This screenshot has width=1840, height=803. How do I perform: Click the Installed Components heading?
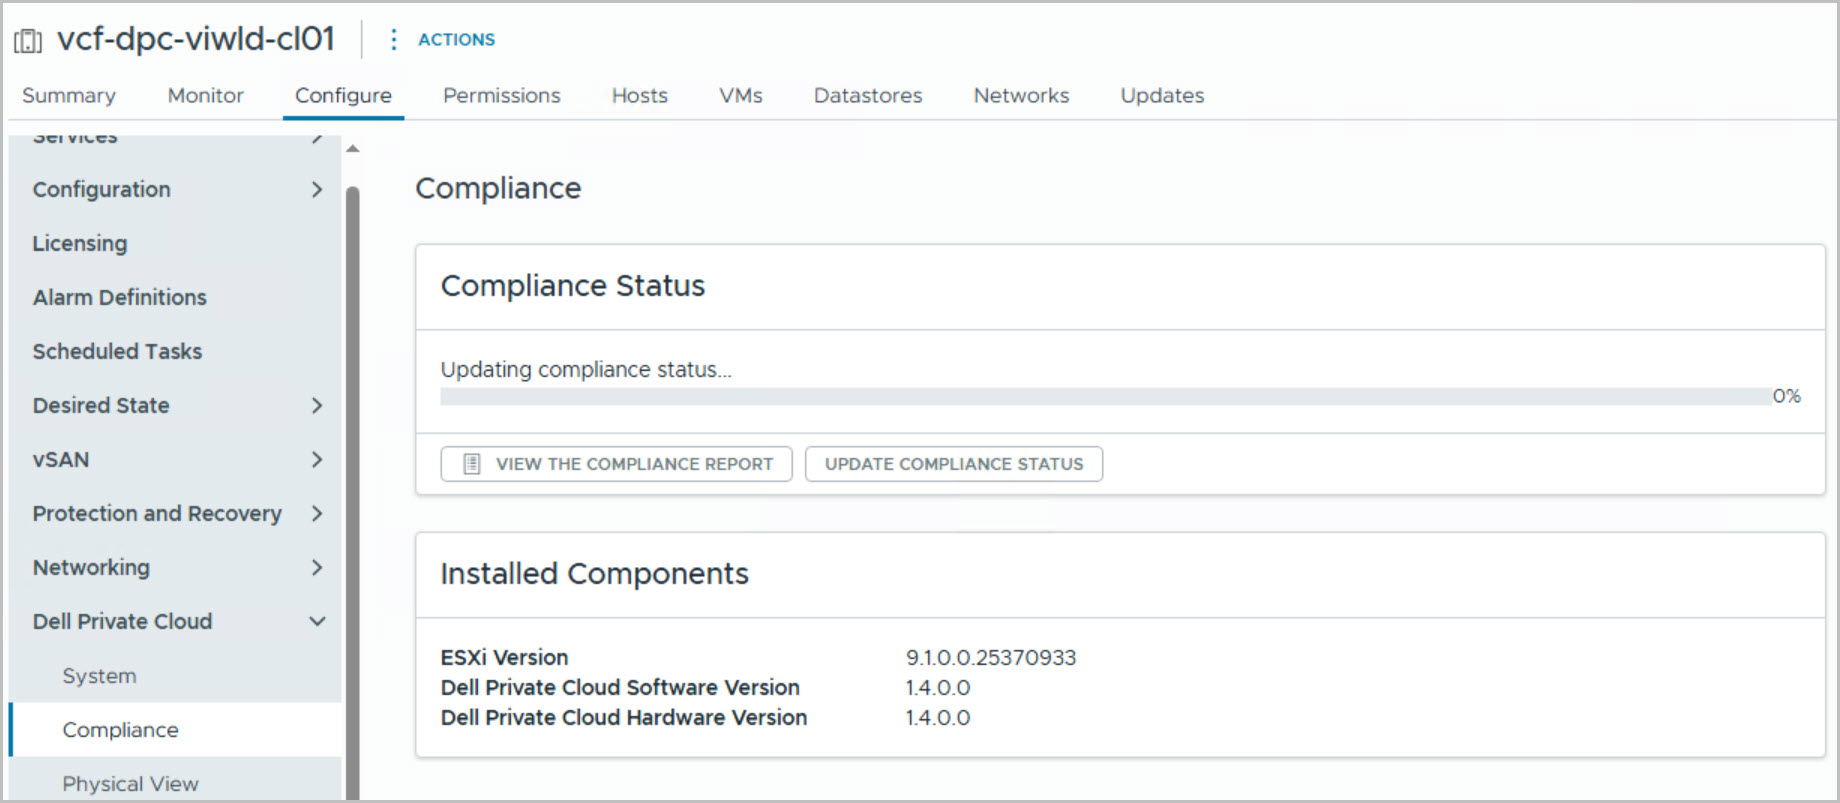[594, 573]
